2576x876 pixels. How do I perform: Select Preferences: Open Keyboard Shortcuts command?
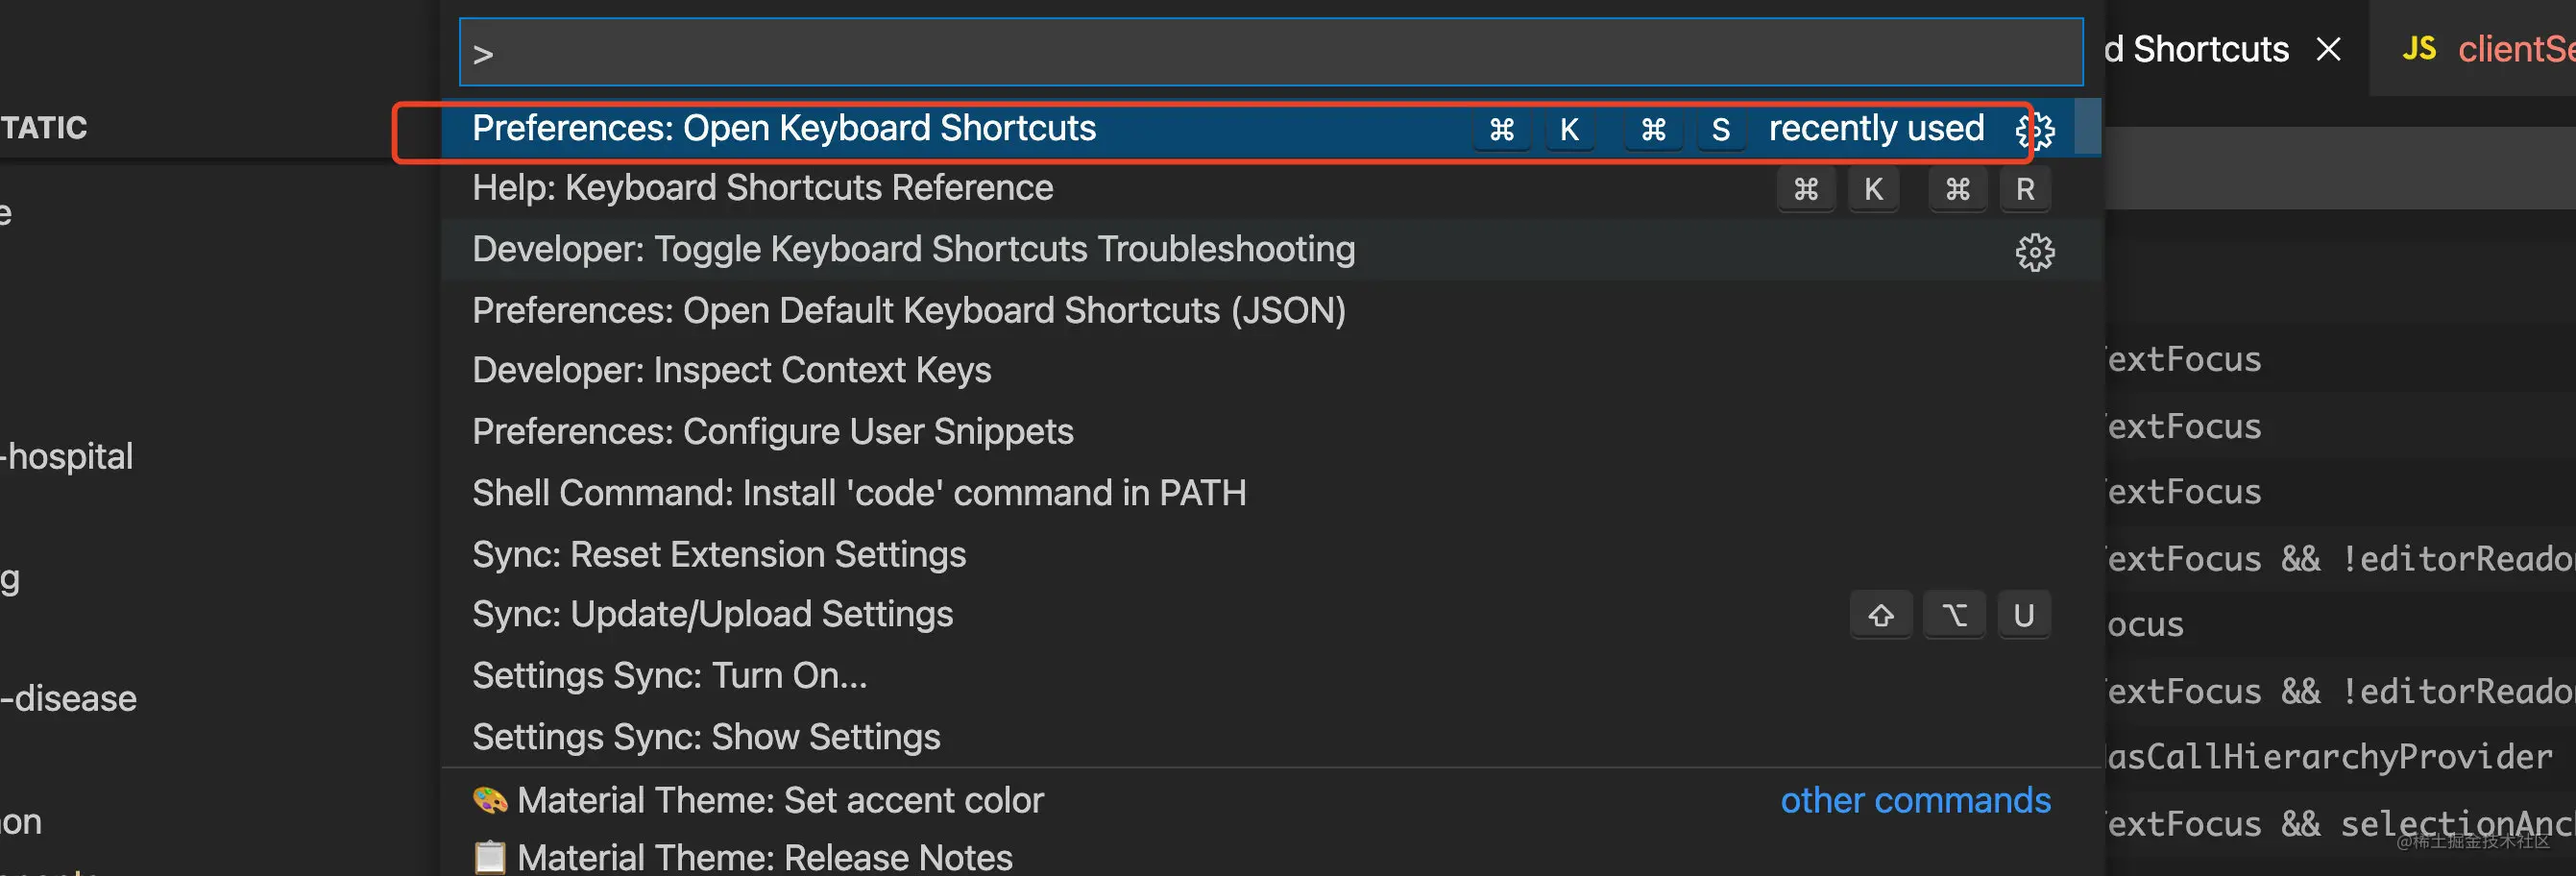[784, 129]
